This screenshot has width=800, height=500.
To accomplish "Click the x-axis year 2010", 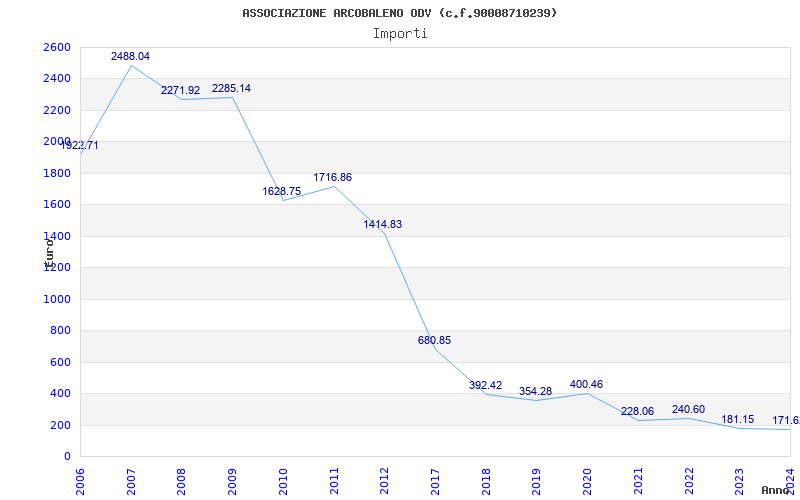I will (x=283, y=482).
